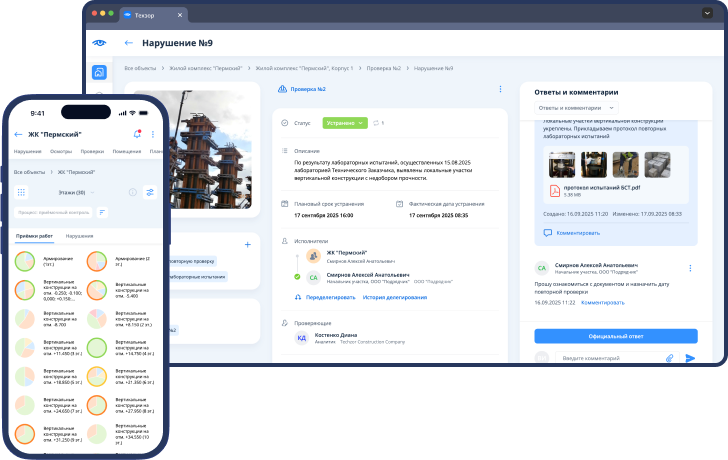This screenshot has height=460, width=728.
Task: Click the лабораторные испытания tag
Action: pos(197,277)
